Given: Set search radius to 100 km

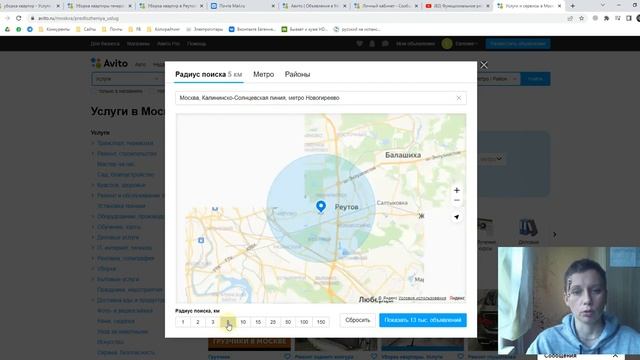Looking at the screenshot, I should click(x=304, y=322).
